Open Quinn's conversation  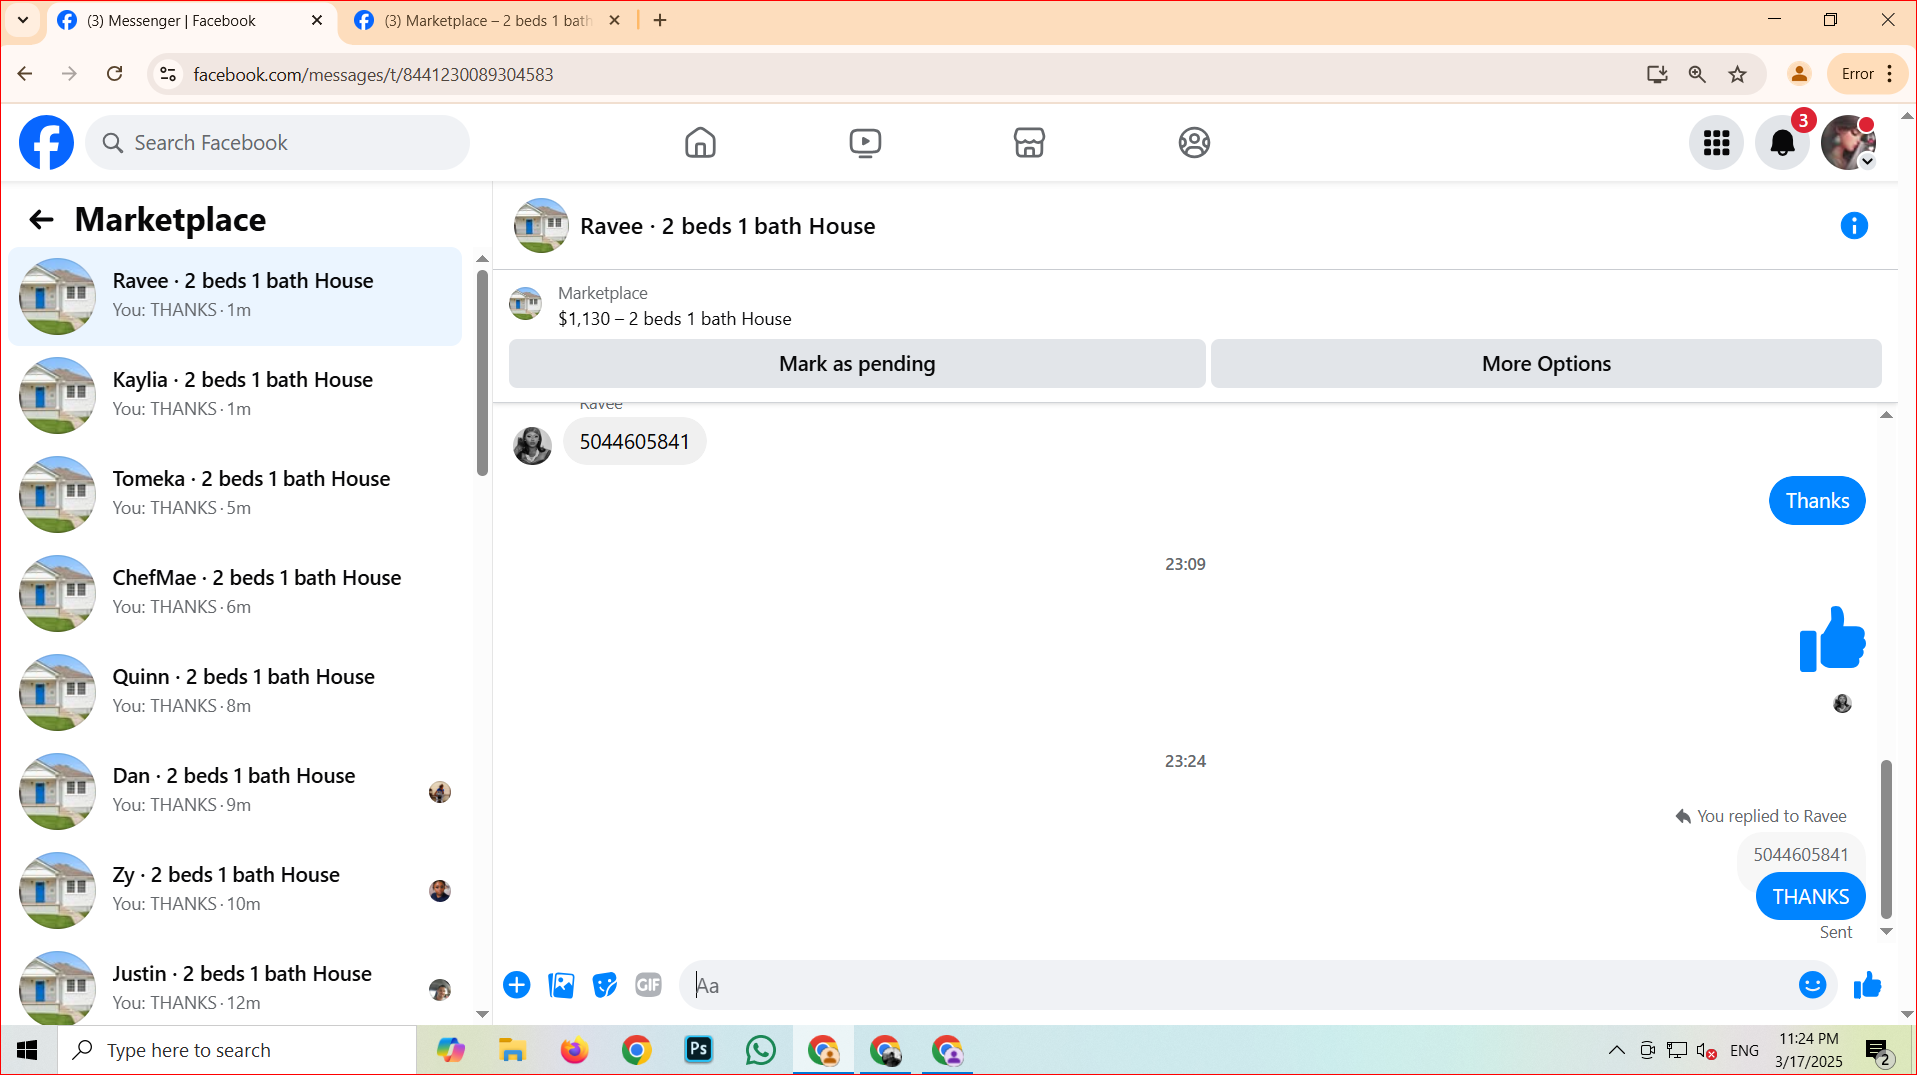pyautogui.click(x=235, y=692)
